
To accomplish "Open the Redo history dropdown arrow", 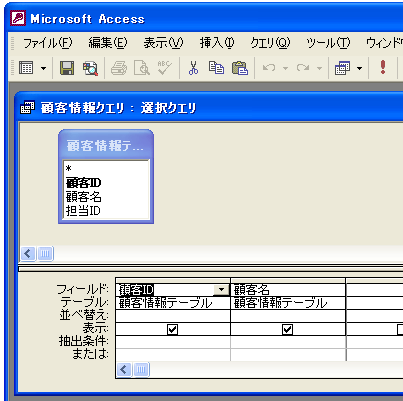I will pos(319,68).
